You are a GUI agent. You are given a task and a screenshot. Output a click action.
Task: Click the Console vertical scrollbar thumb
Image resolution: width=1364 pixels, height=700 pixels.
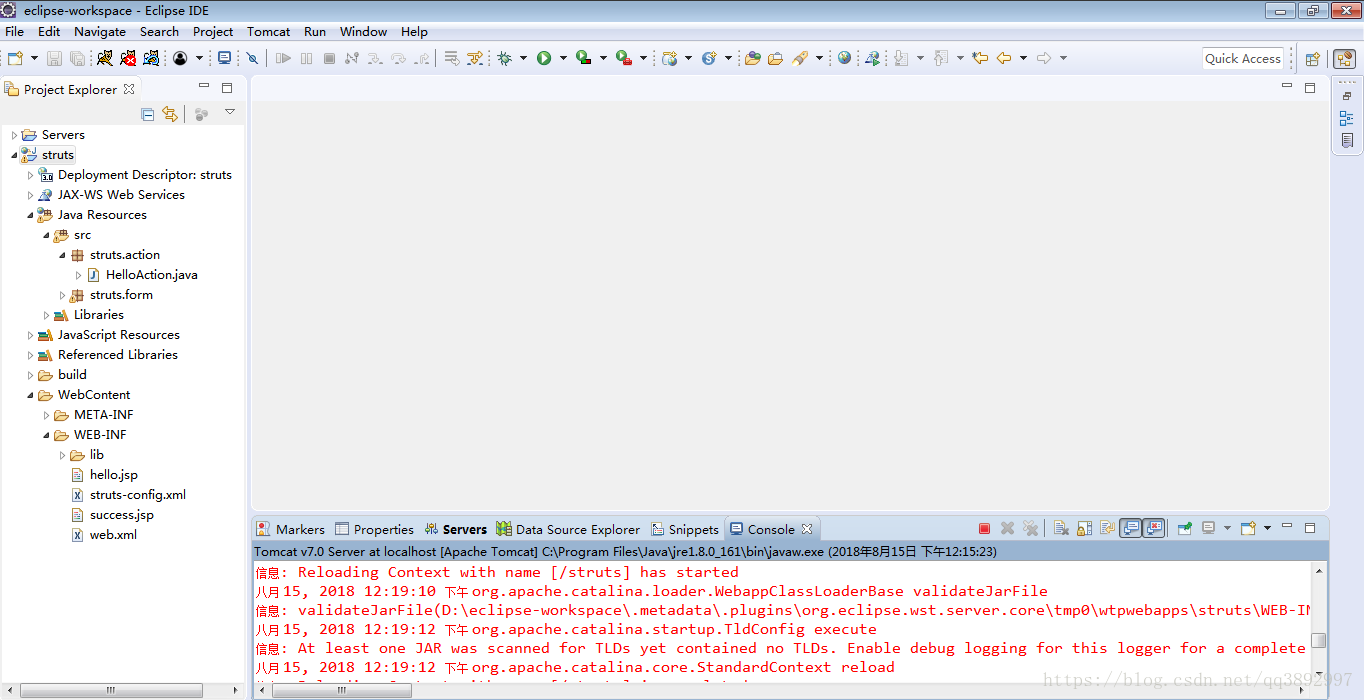click(x=1319, y=640)
